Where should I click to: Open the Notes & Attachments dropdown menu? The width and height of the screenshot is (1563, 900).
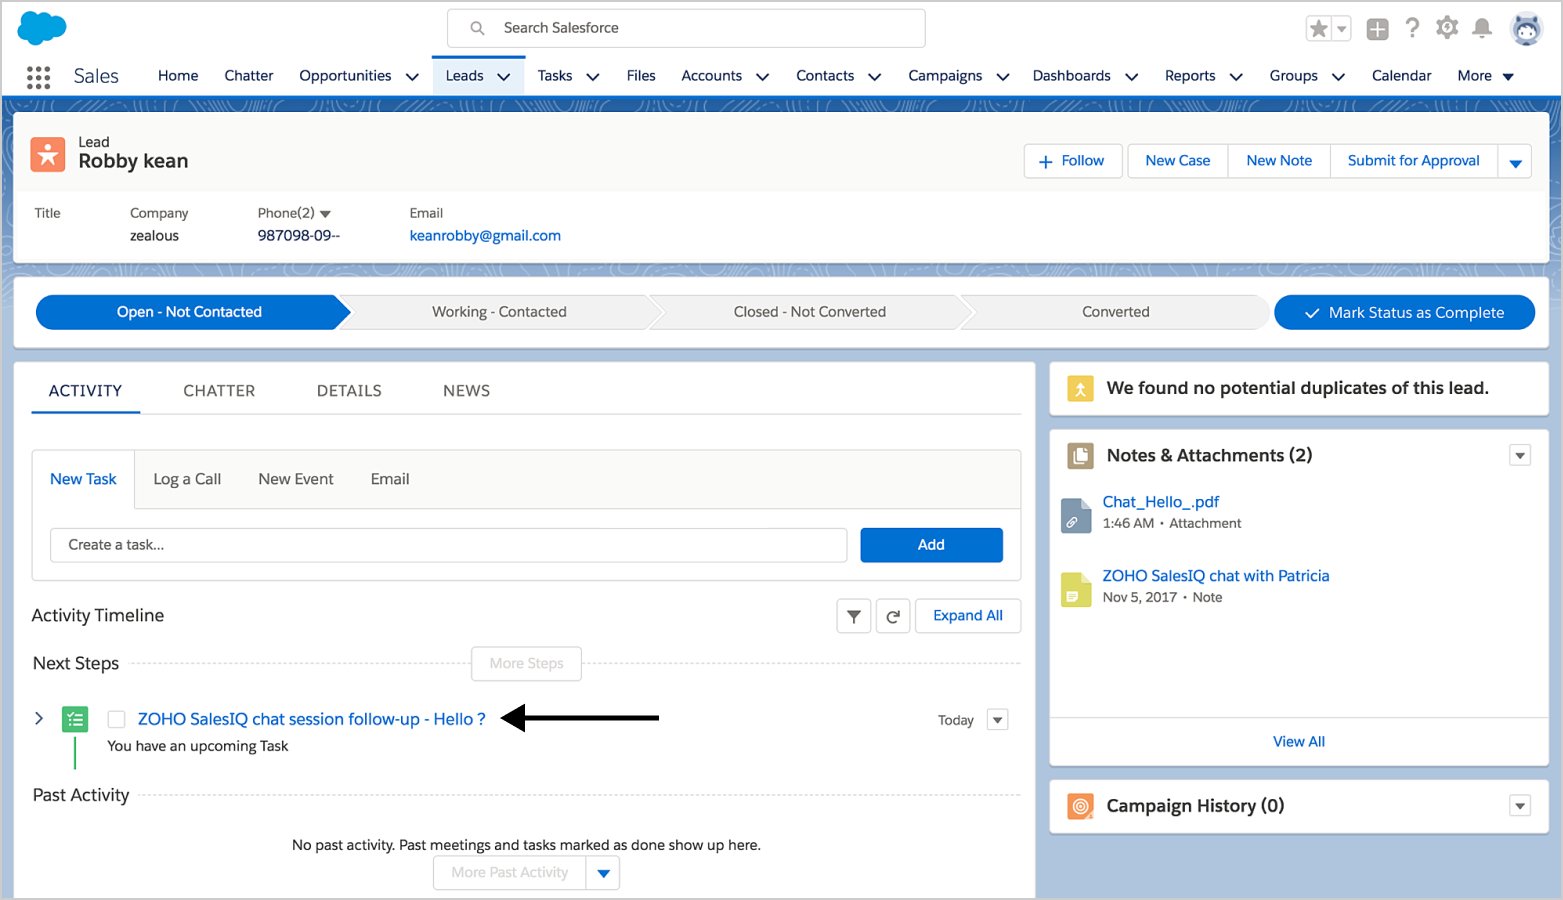(x=1519, y=456)
